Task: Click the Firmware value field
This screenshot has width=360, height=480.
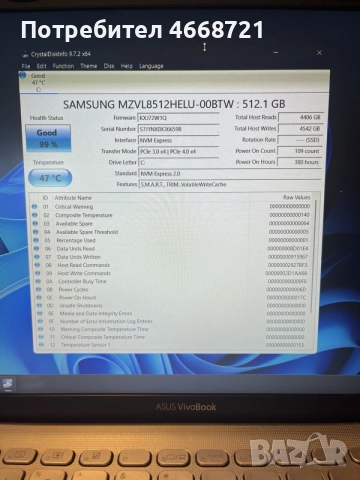Action: point(178,118)
